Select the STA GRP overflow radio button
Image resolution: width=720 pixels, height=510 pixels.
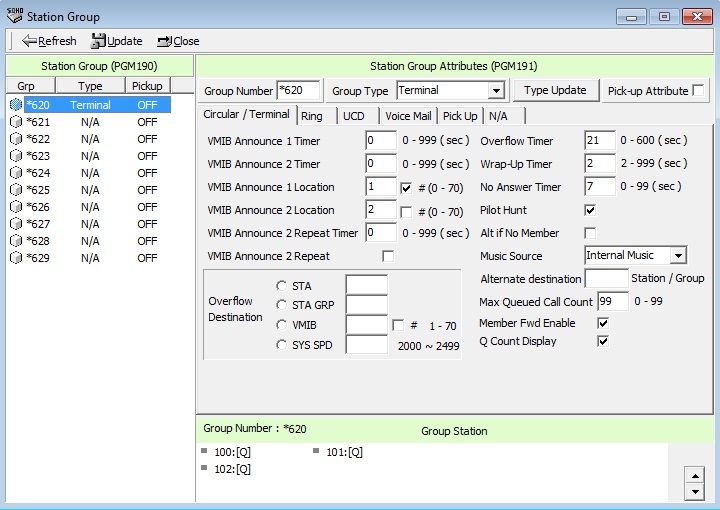tap(281, 306)
